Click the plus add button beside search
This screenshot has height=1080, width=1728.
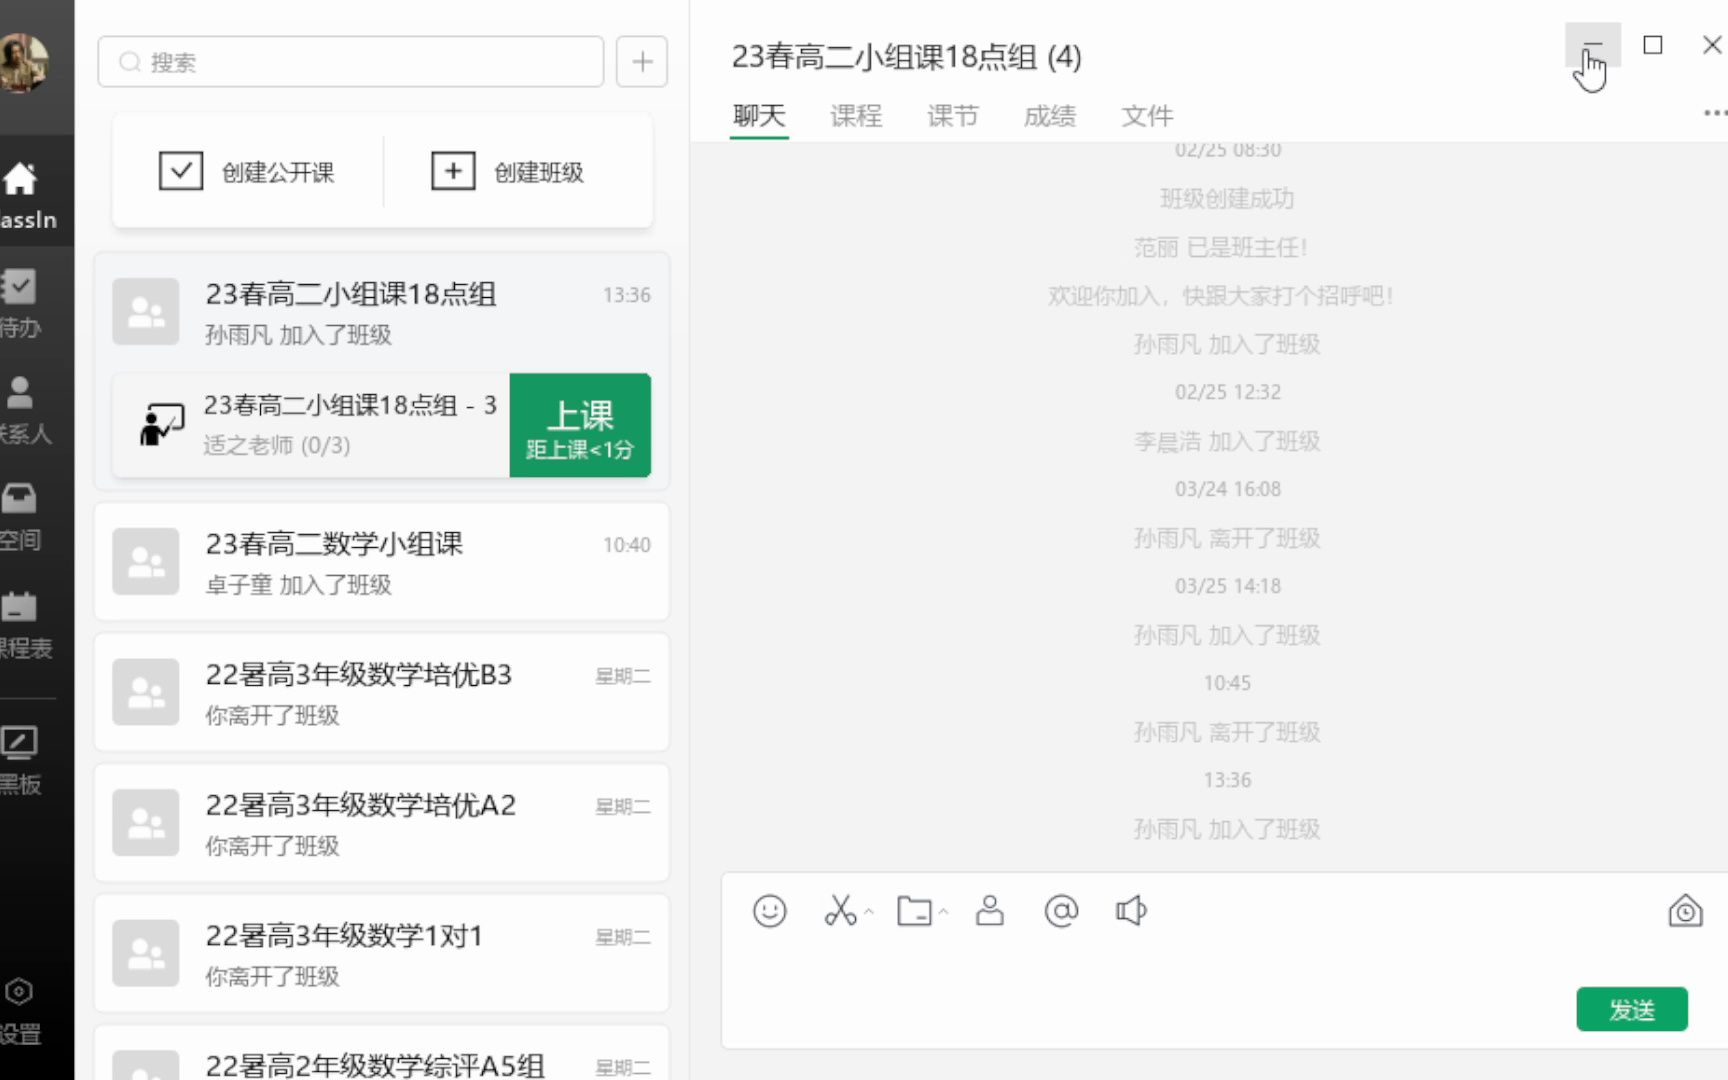(642, 62)
